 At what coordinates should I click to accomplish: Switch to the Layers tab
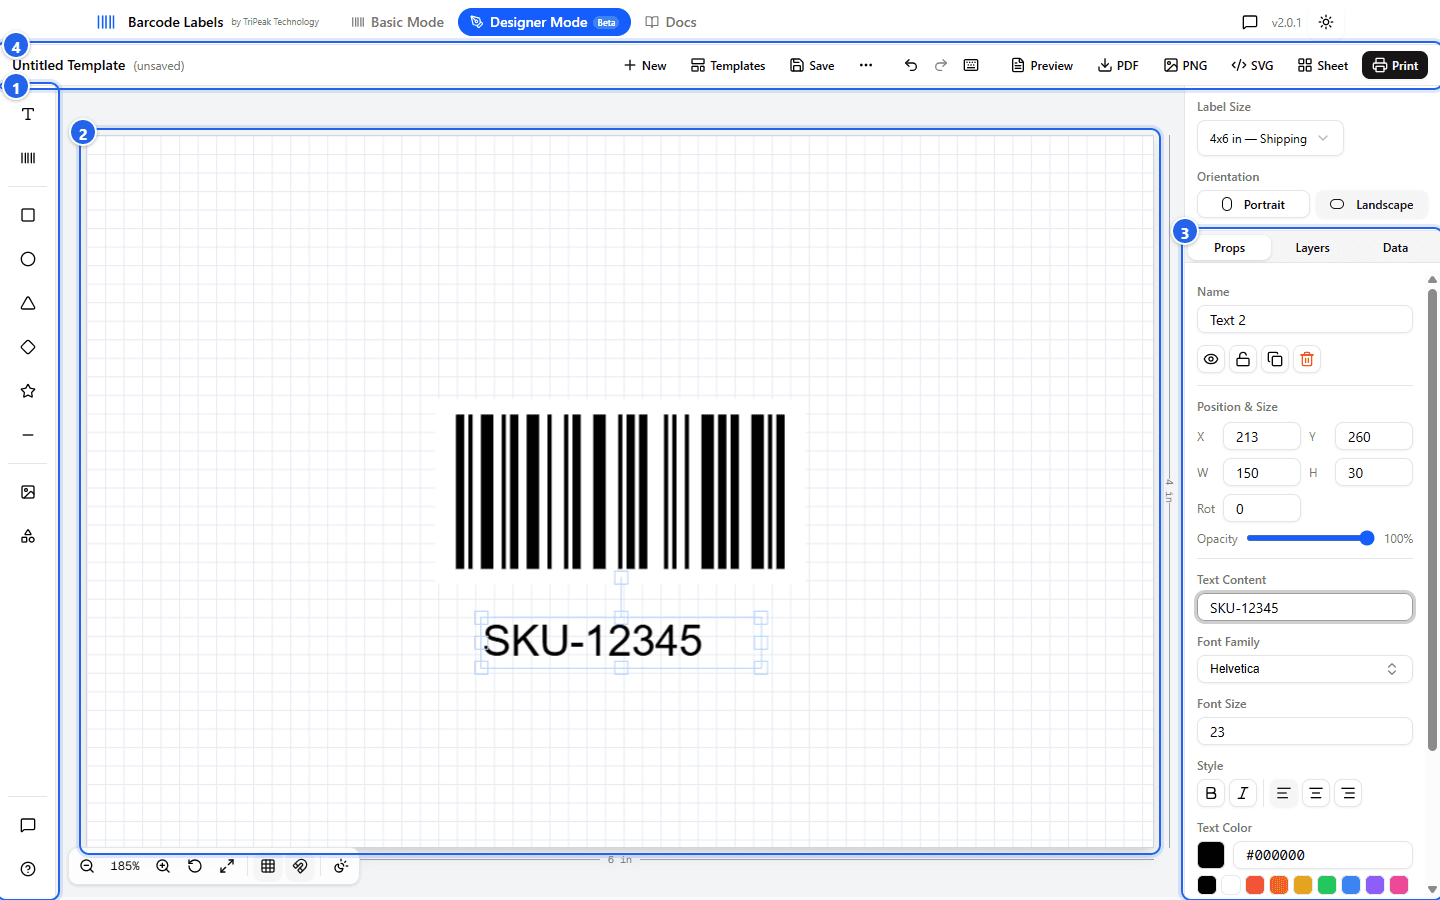[1312, 248]
